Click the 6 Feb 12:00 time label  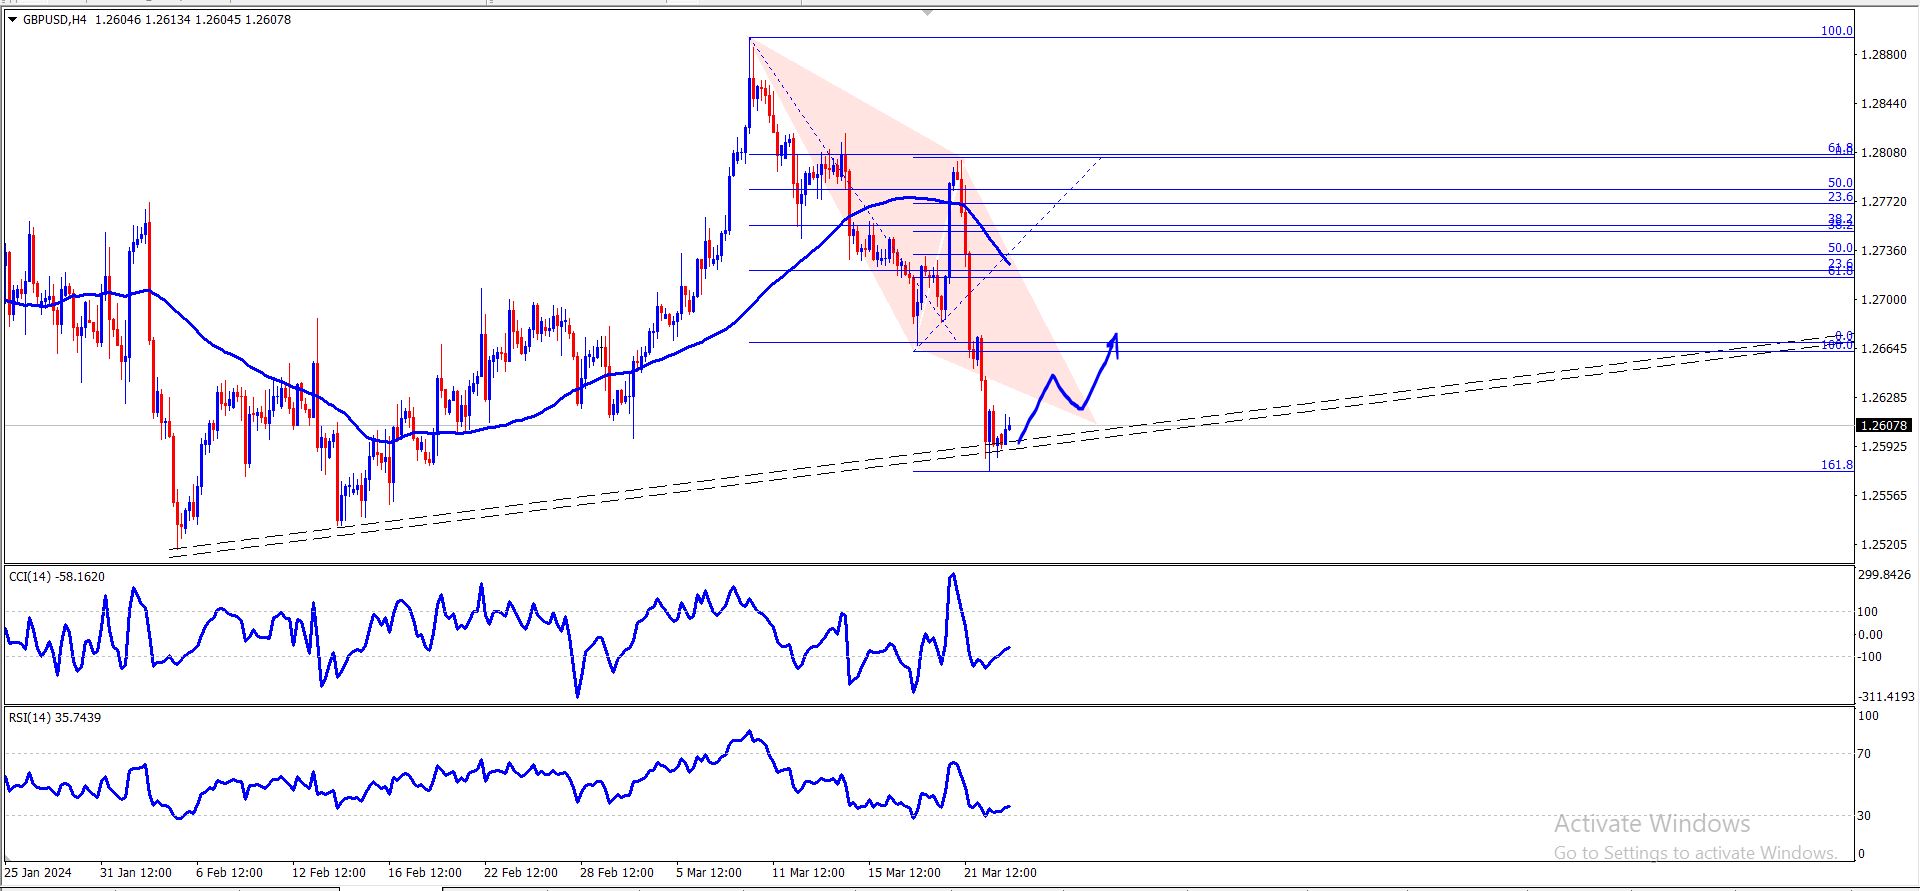point(229,873)
